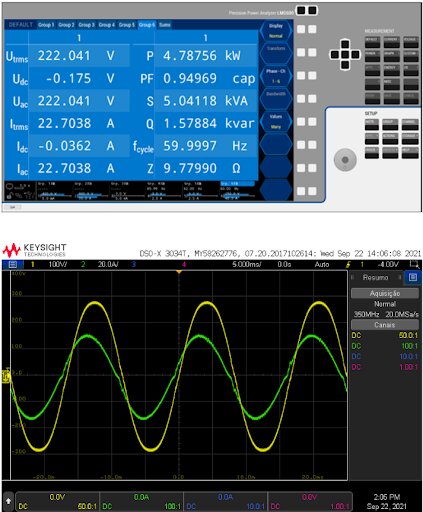Image resolution: width=423 pixels, height=512 pixels.
Task: Click the channel 1 ground marker on the waveform edge
Action: point(6,376)
